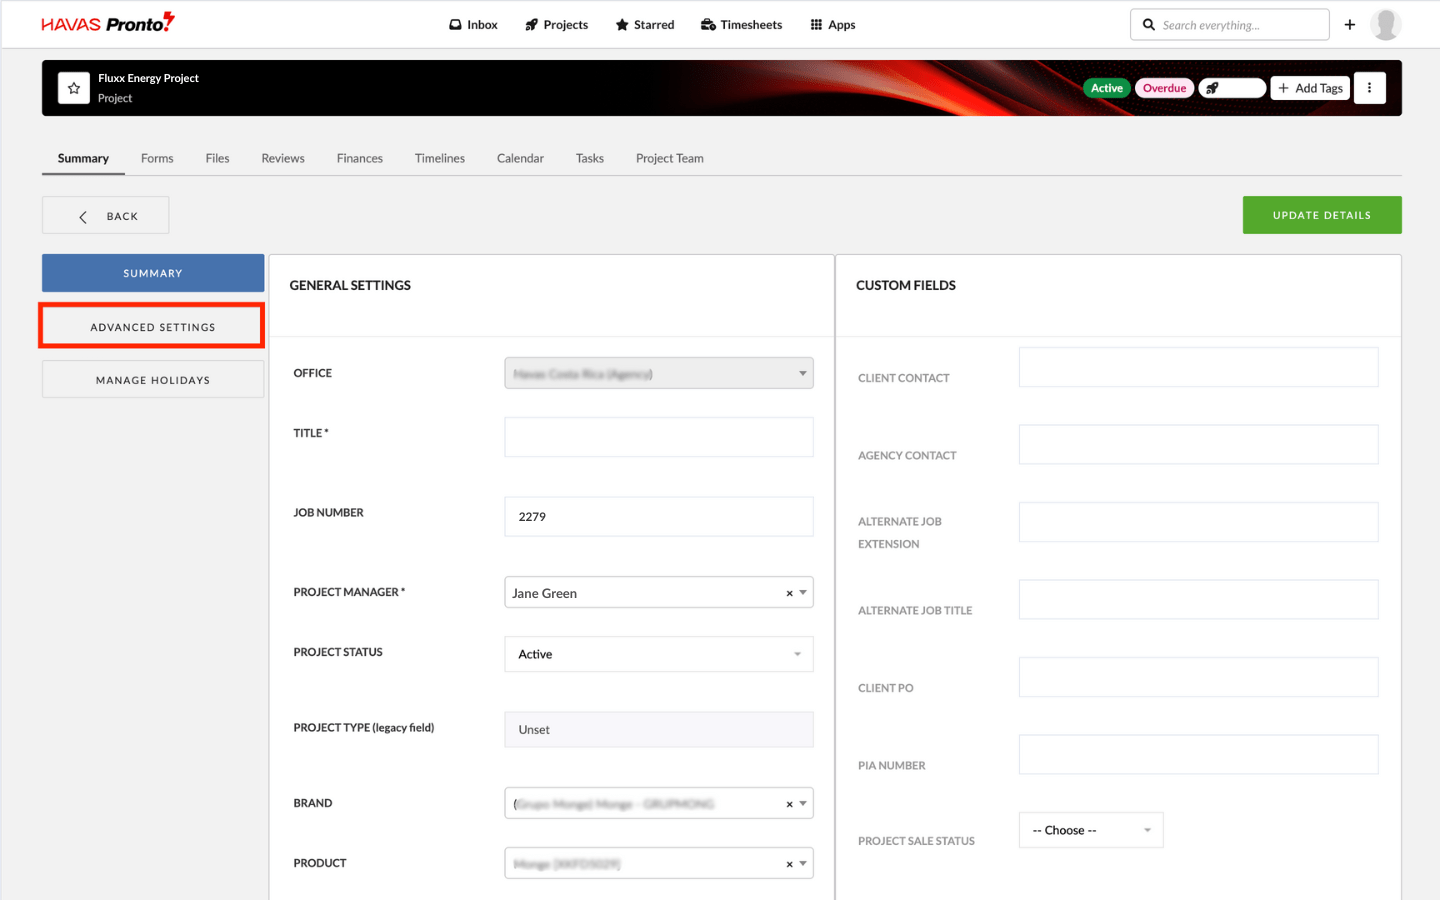
Task: Switch to the Reviews tab
Action: click(283, 158)
